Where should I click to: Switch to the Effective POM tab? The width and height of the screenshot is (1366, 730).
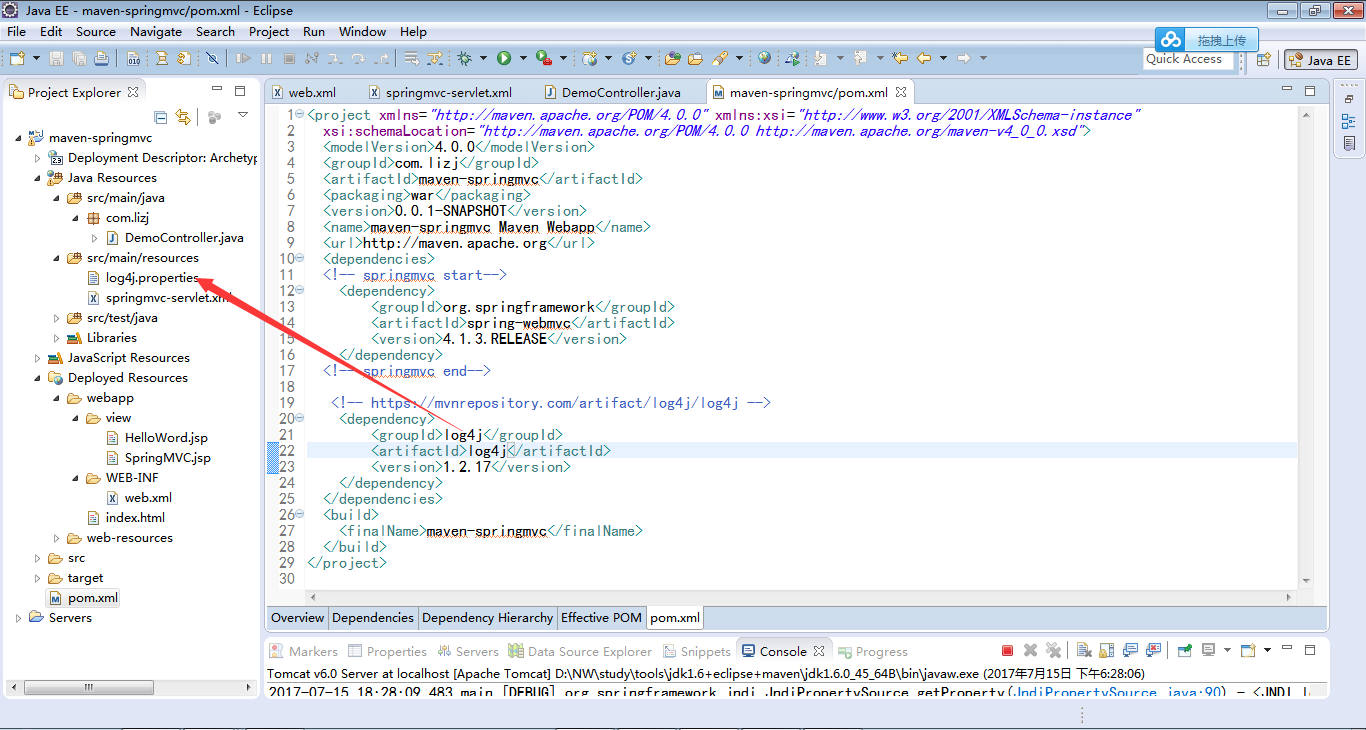[601, 617]
